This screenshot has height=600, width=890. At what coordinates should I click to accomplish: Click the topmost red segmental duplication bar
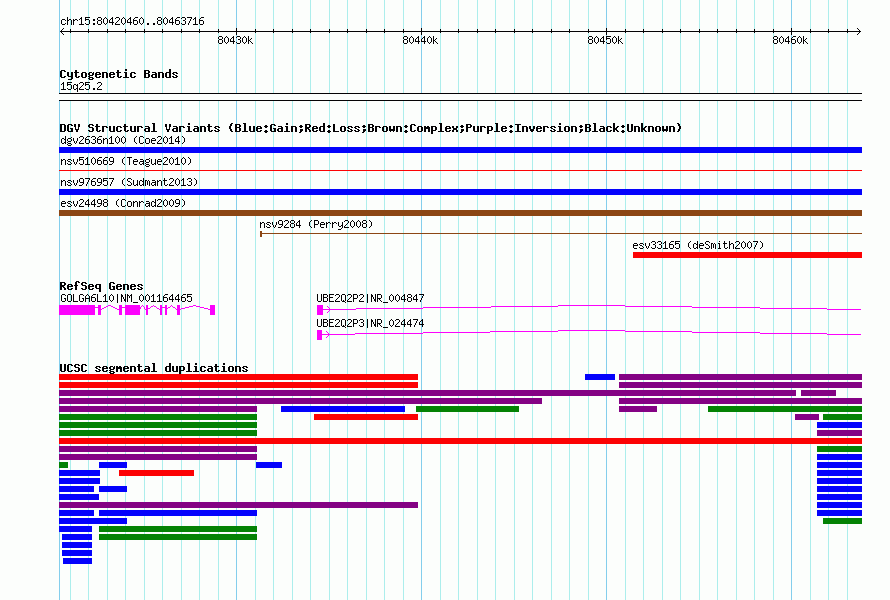238,377
